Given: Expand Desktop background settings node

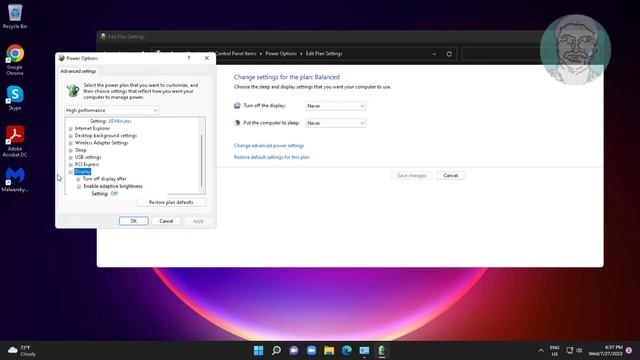Looking at the screenshot, I should [71, 136].
